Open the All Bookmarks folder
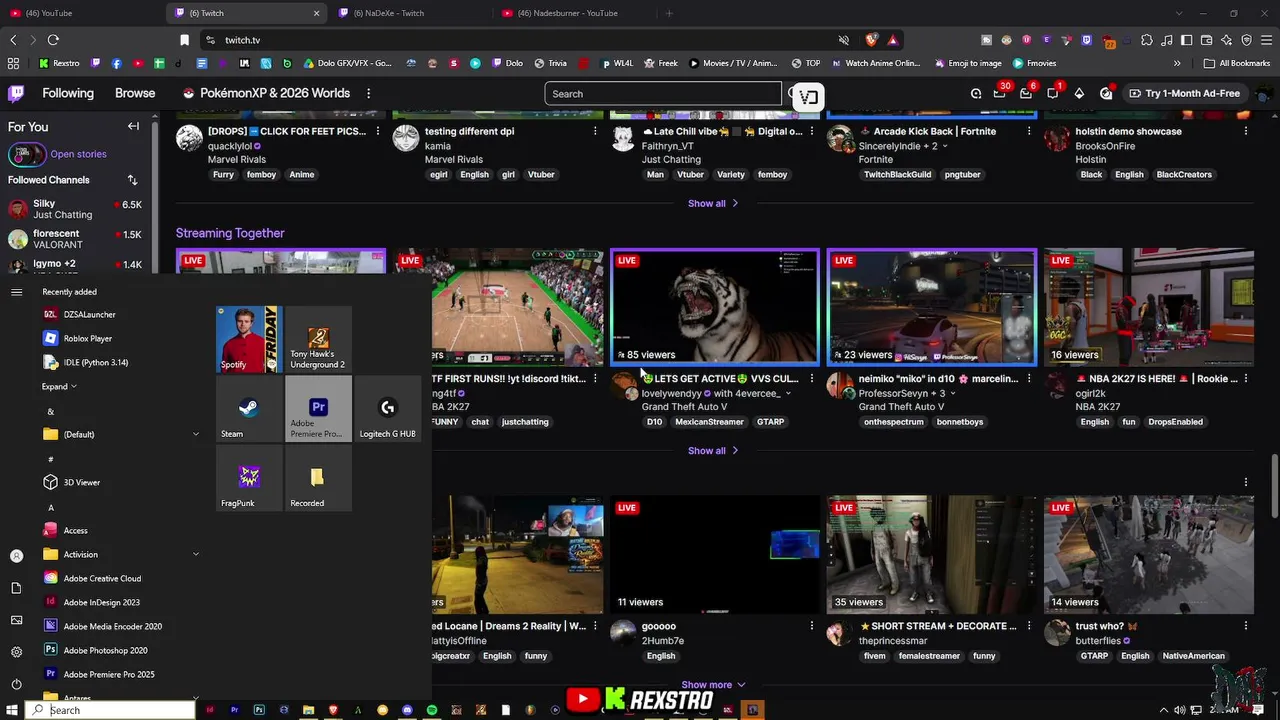1280x720 pixels. [x=1237, y=63]
